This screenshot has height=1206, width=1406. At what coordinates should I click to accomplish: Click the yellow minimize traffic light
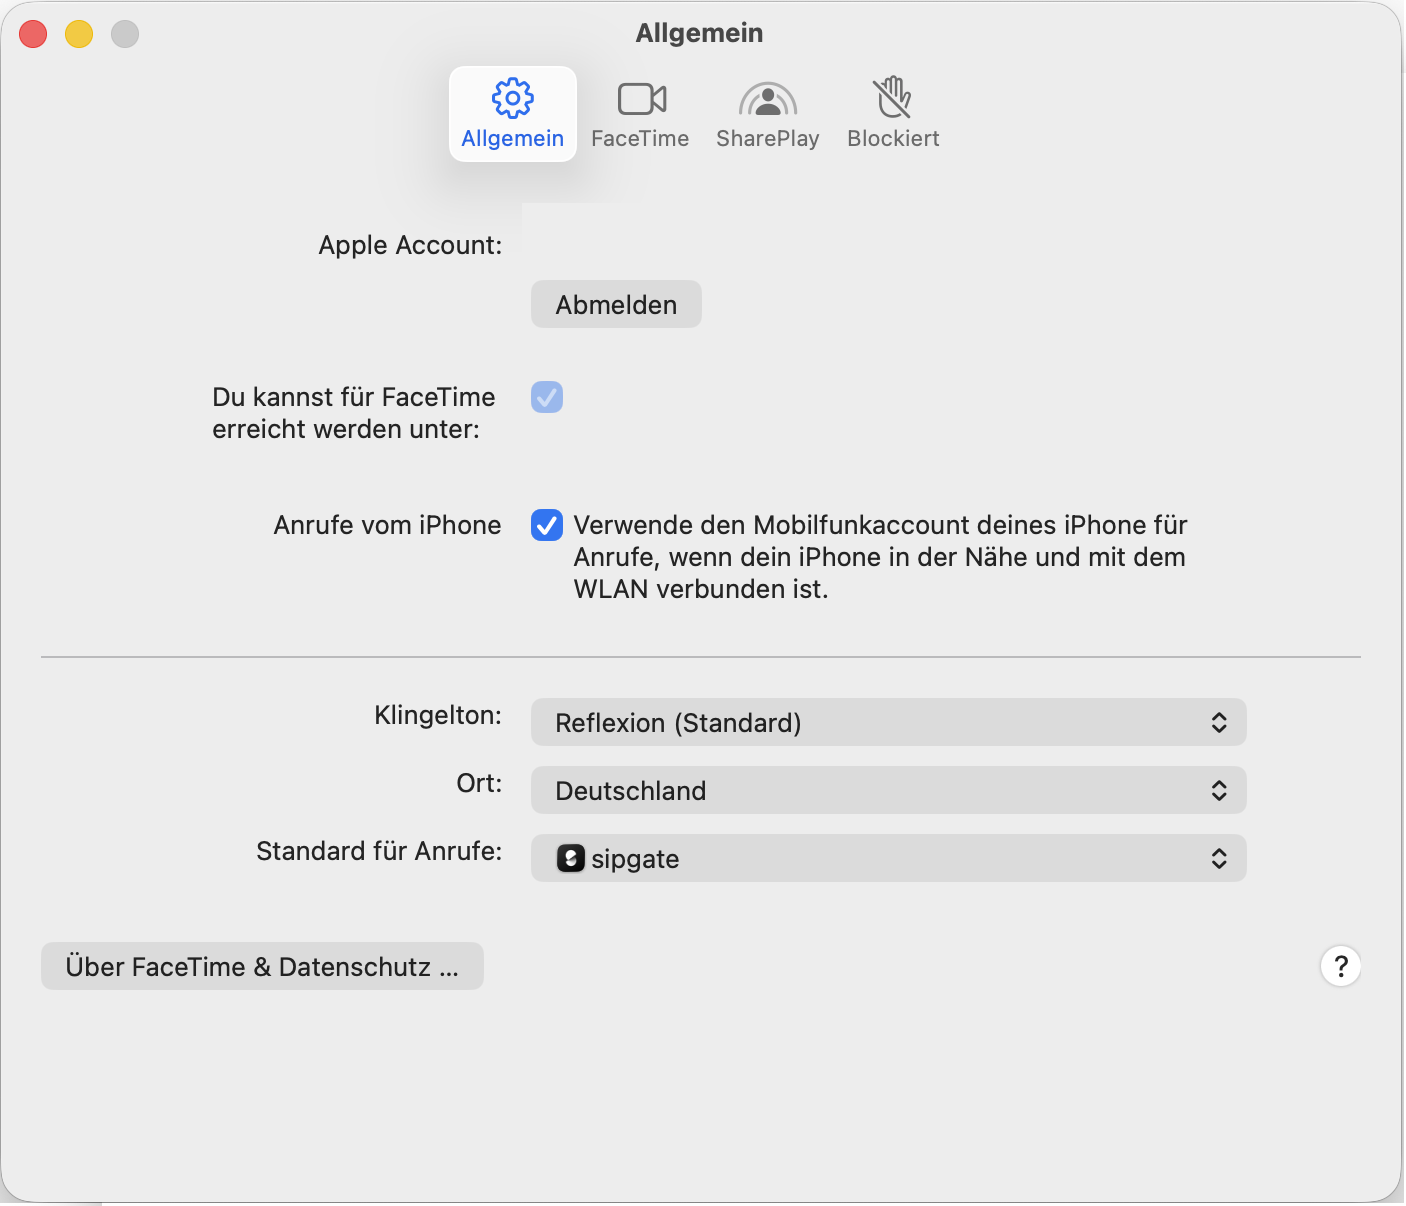point(79,33)
